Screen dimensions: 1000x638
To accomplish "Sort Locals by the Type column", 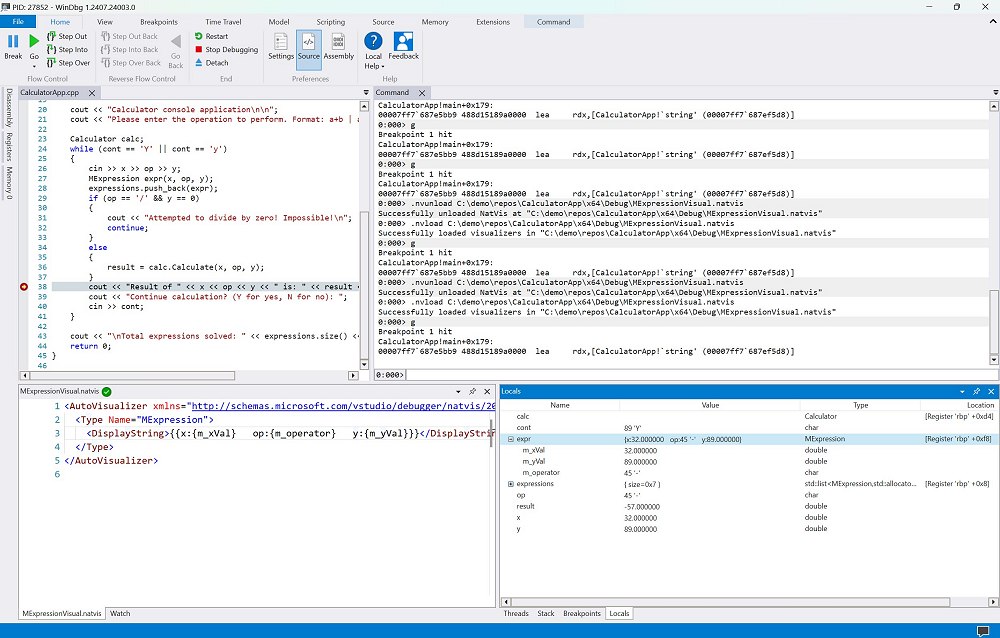I will click(861, 405).
